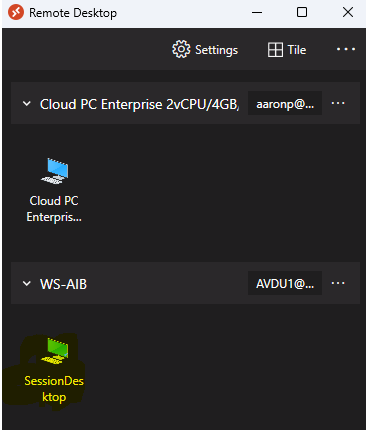The image size is (366, 430).
Task: Click the Tile text label
Action: (297, 50)
